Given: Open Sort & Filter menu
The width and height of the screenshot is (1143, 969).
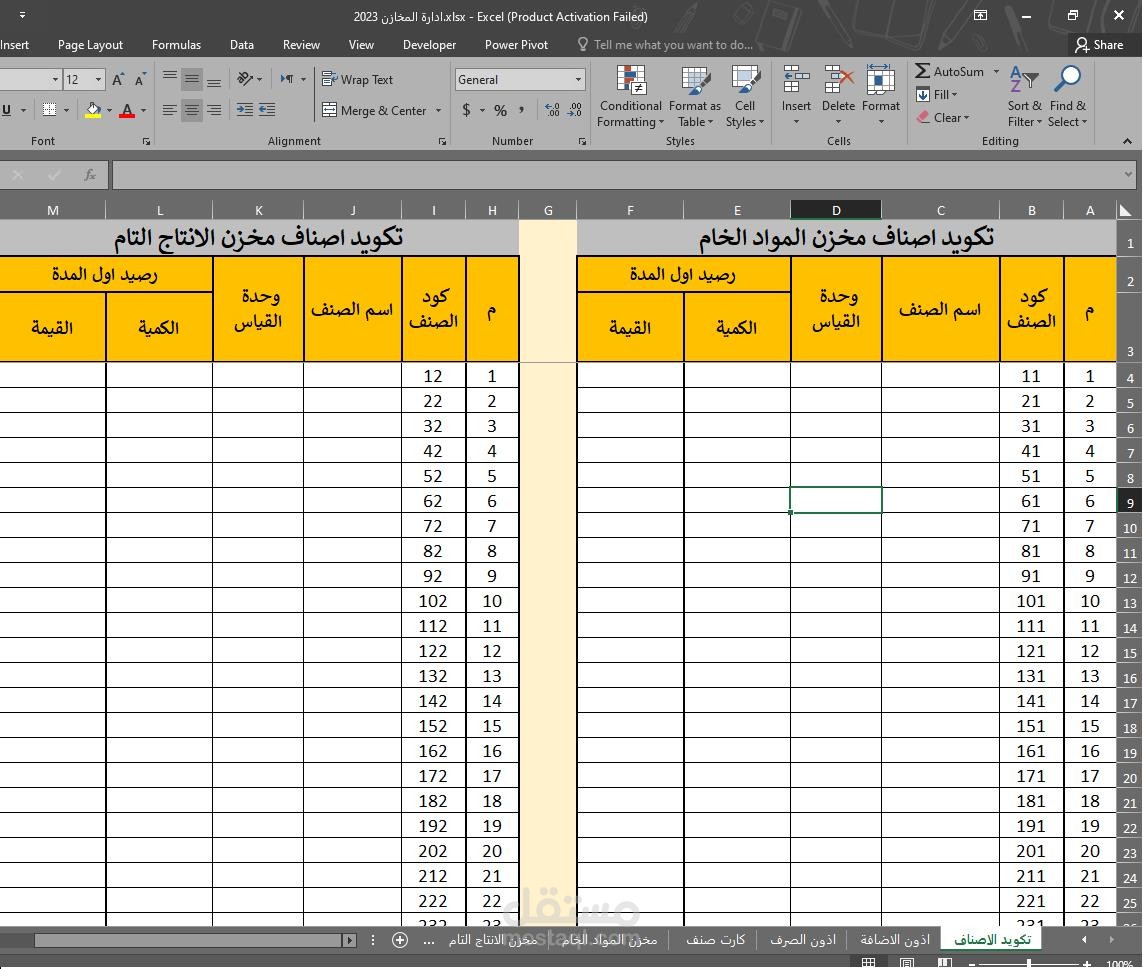Looking at the screenshot, I should click(x=1025, y=96).
